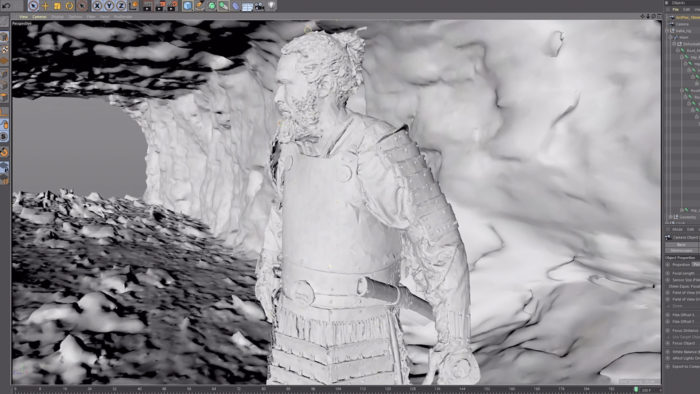
Task: Open Edit Render Settings icon
Action: click(172, 6)
